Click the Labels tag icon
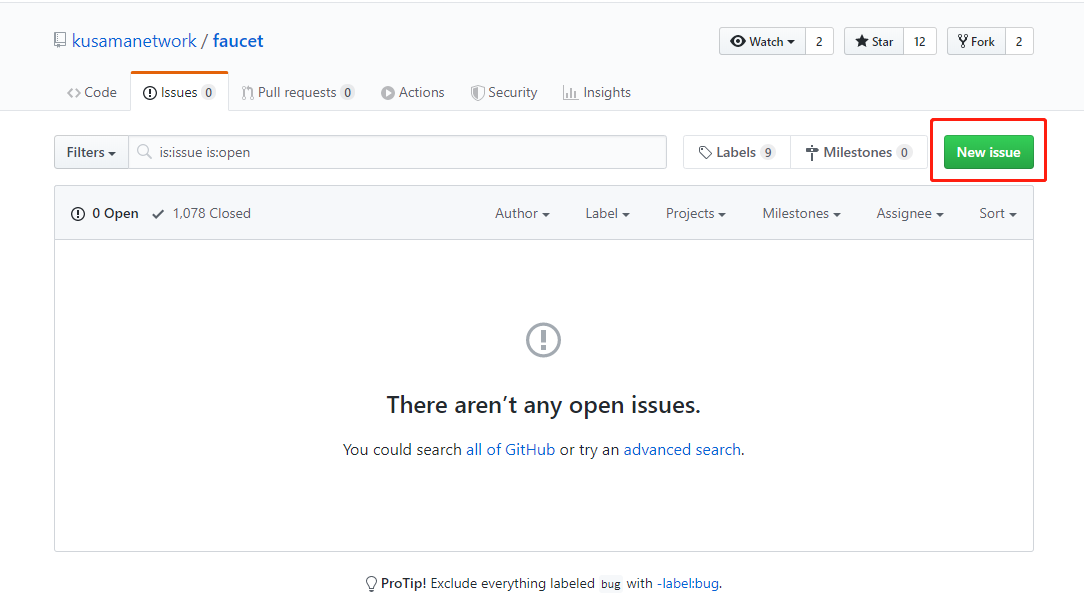1084x616 pixels. pyautogui.click(x=705, y=153)
